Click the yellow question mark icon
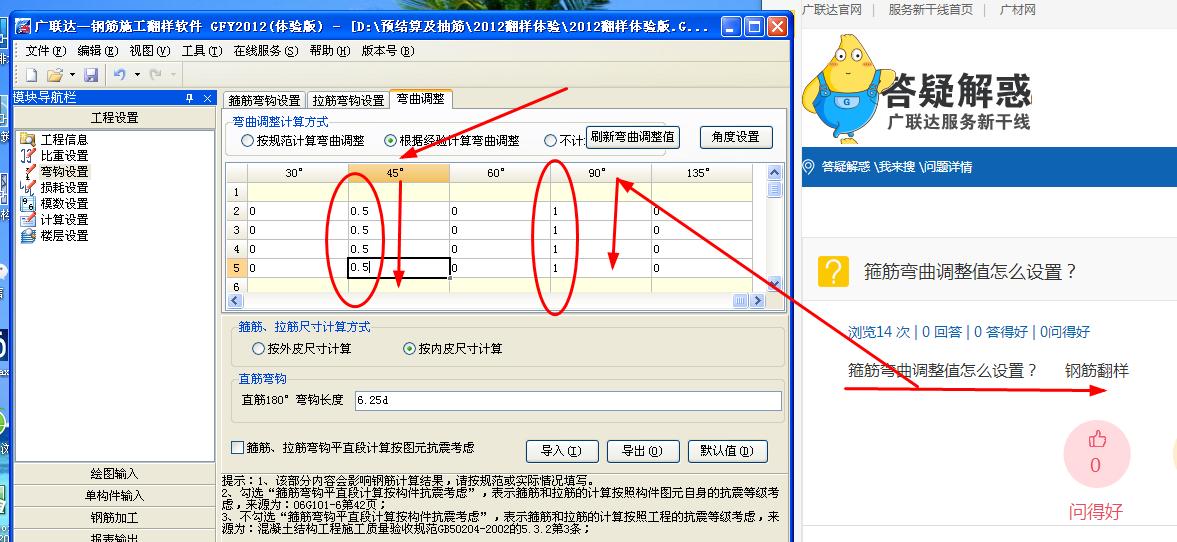This screenshot has width=1177, height=542. (833, 272)
